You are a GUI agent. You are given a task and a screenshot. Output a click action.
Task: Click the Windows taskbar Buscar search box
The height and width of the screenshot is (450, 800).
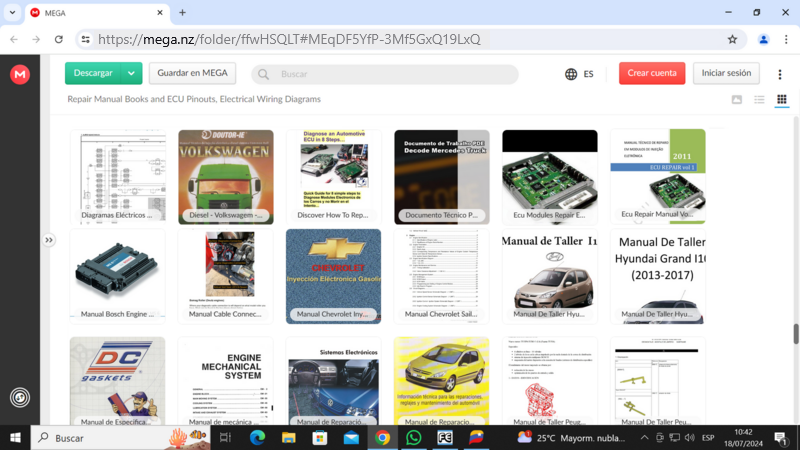point(120,438)
